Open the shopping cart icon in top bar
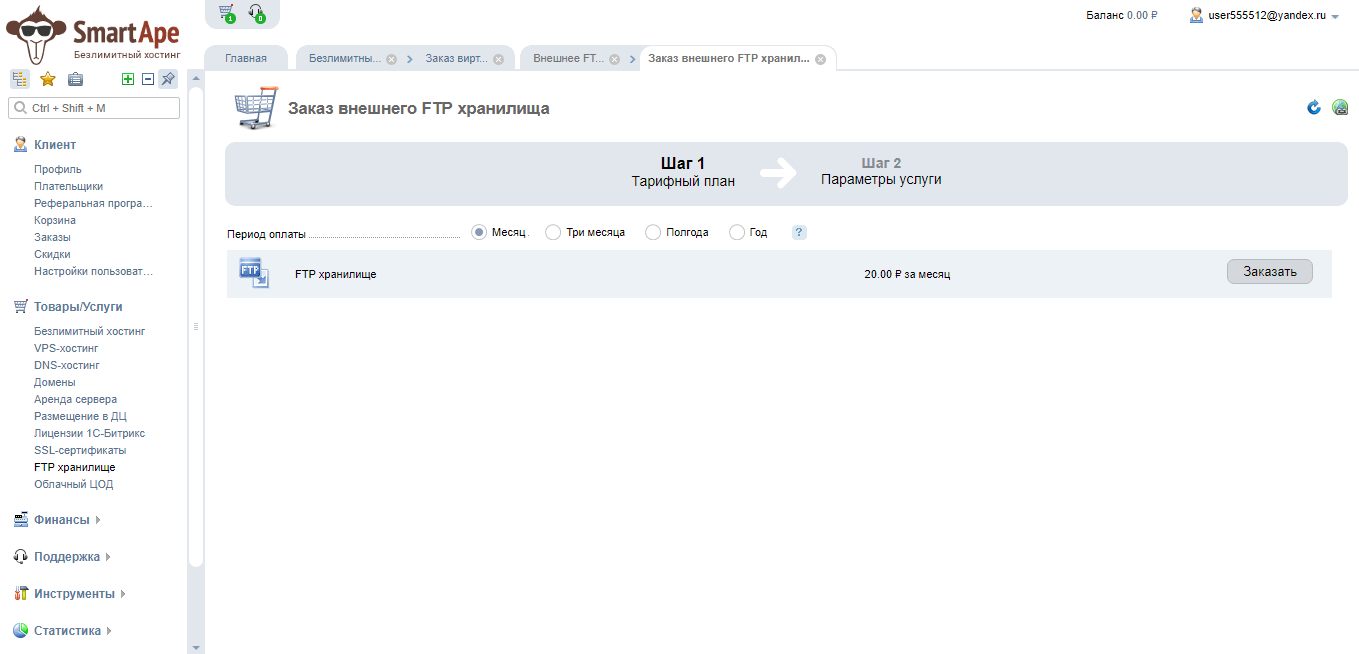Viewport: 1359px width, 654px height. pos(226,13)
